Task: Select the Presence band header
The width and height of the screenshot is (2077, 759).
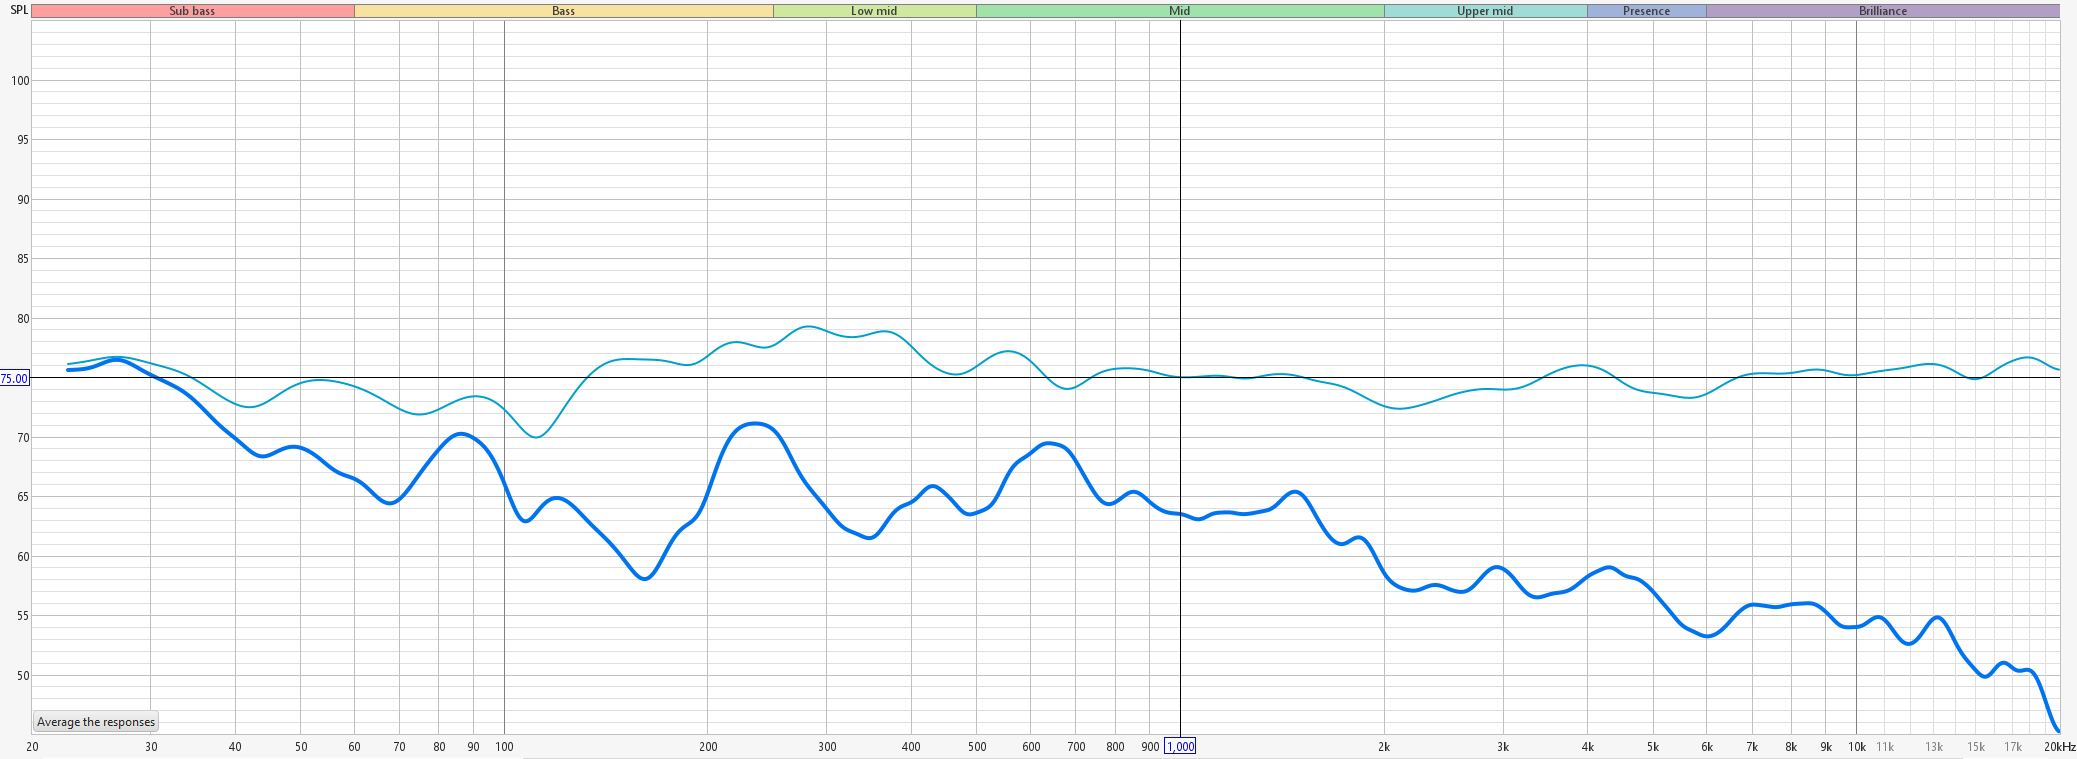Action: pos(1646,11)
